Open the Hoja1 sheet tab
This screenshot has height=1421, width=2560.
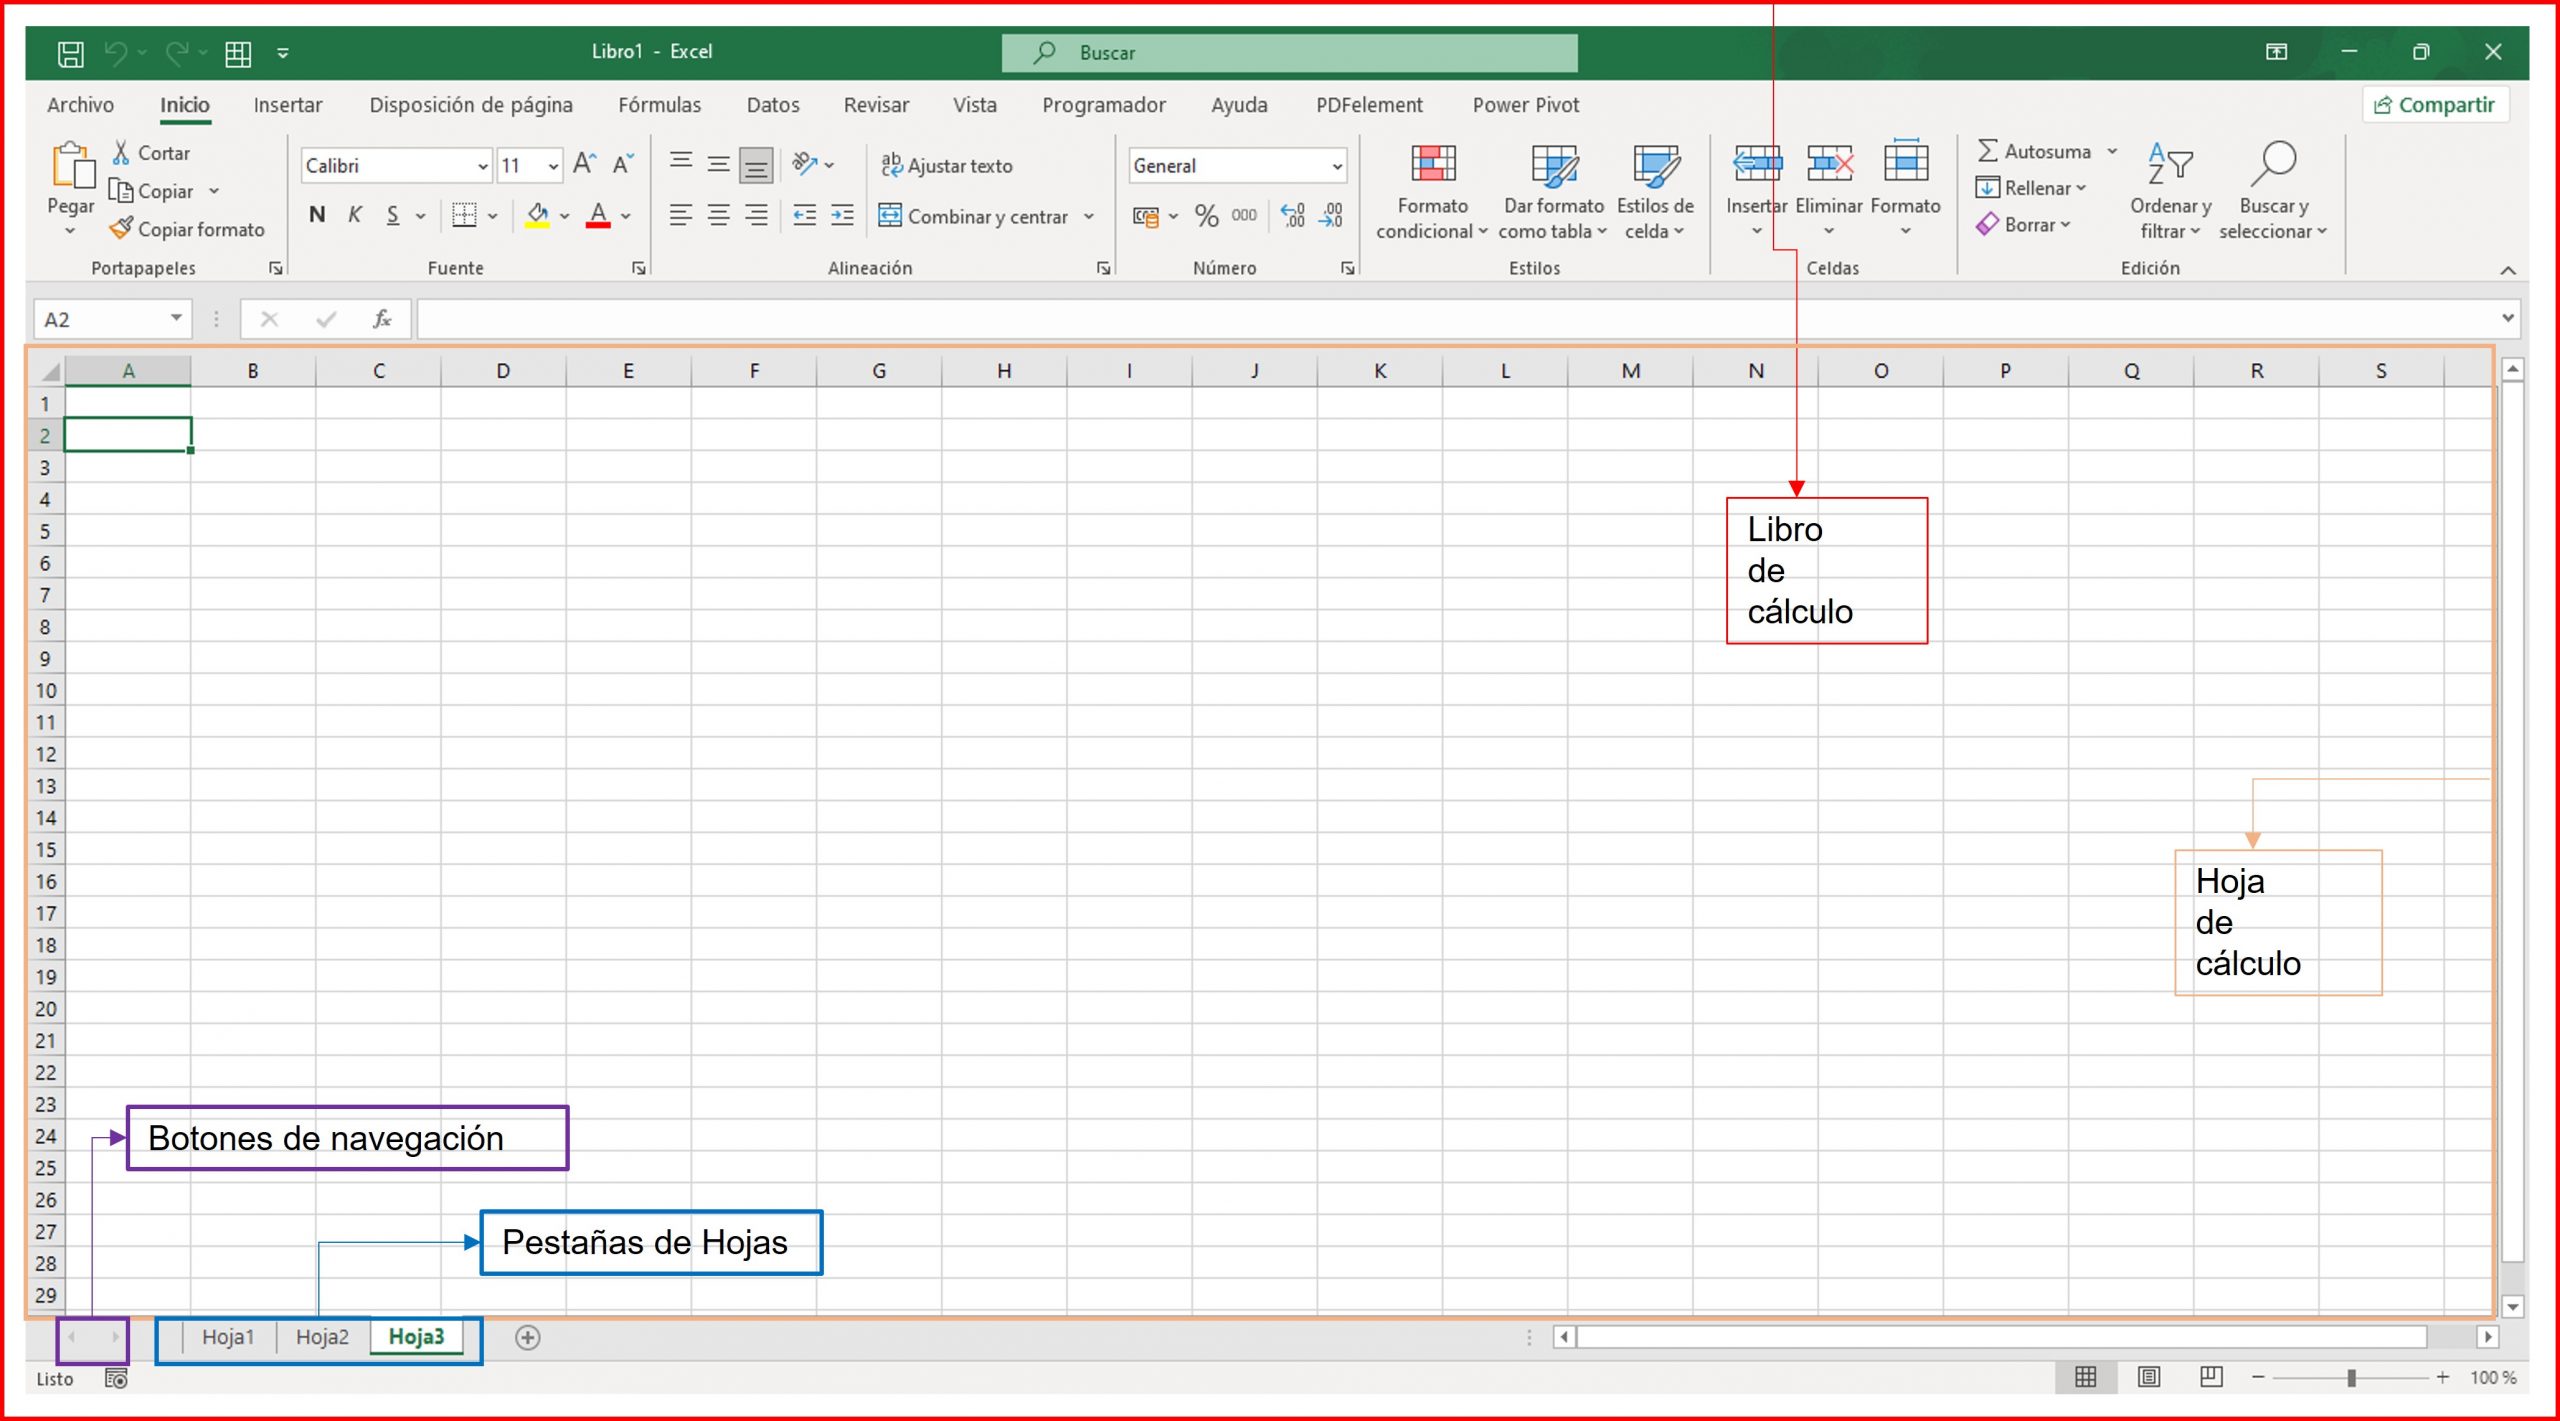point(228,1336)
